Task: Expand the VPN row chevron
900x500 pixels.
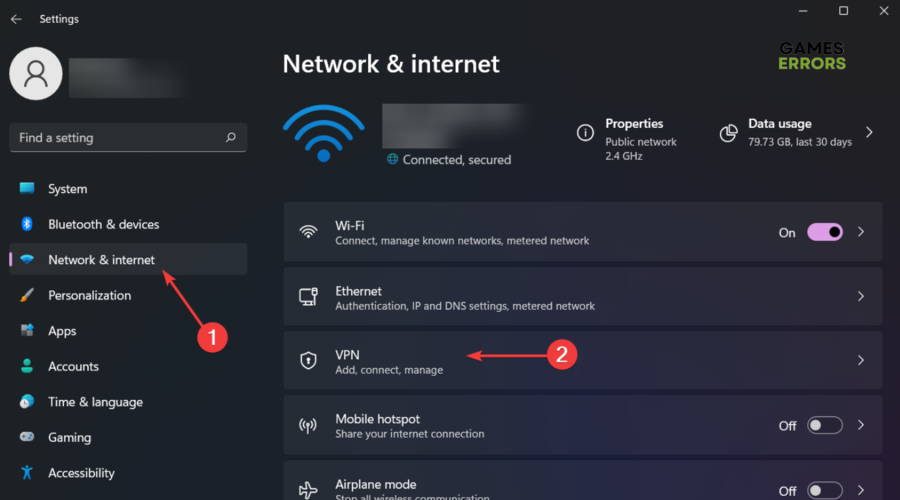Action: pos(861,360)
